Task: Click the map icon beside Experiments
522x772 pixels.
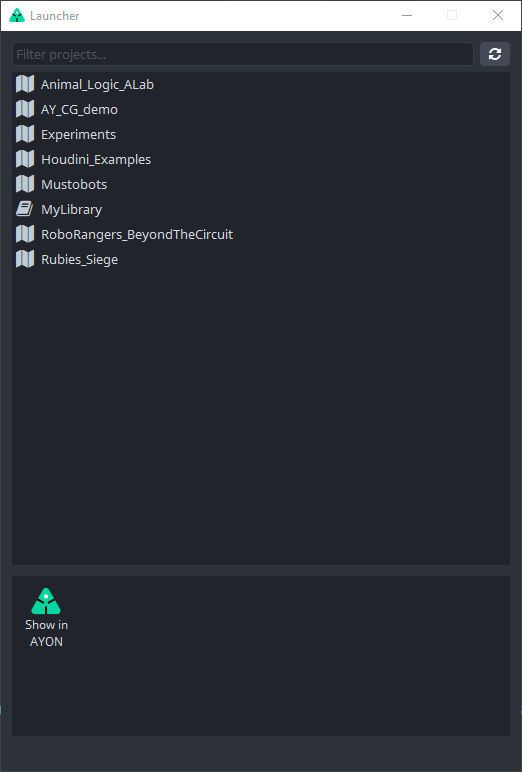Action: point(25,134)
